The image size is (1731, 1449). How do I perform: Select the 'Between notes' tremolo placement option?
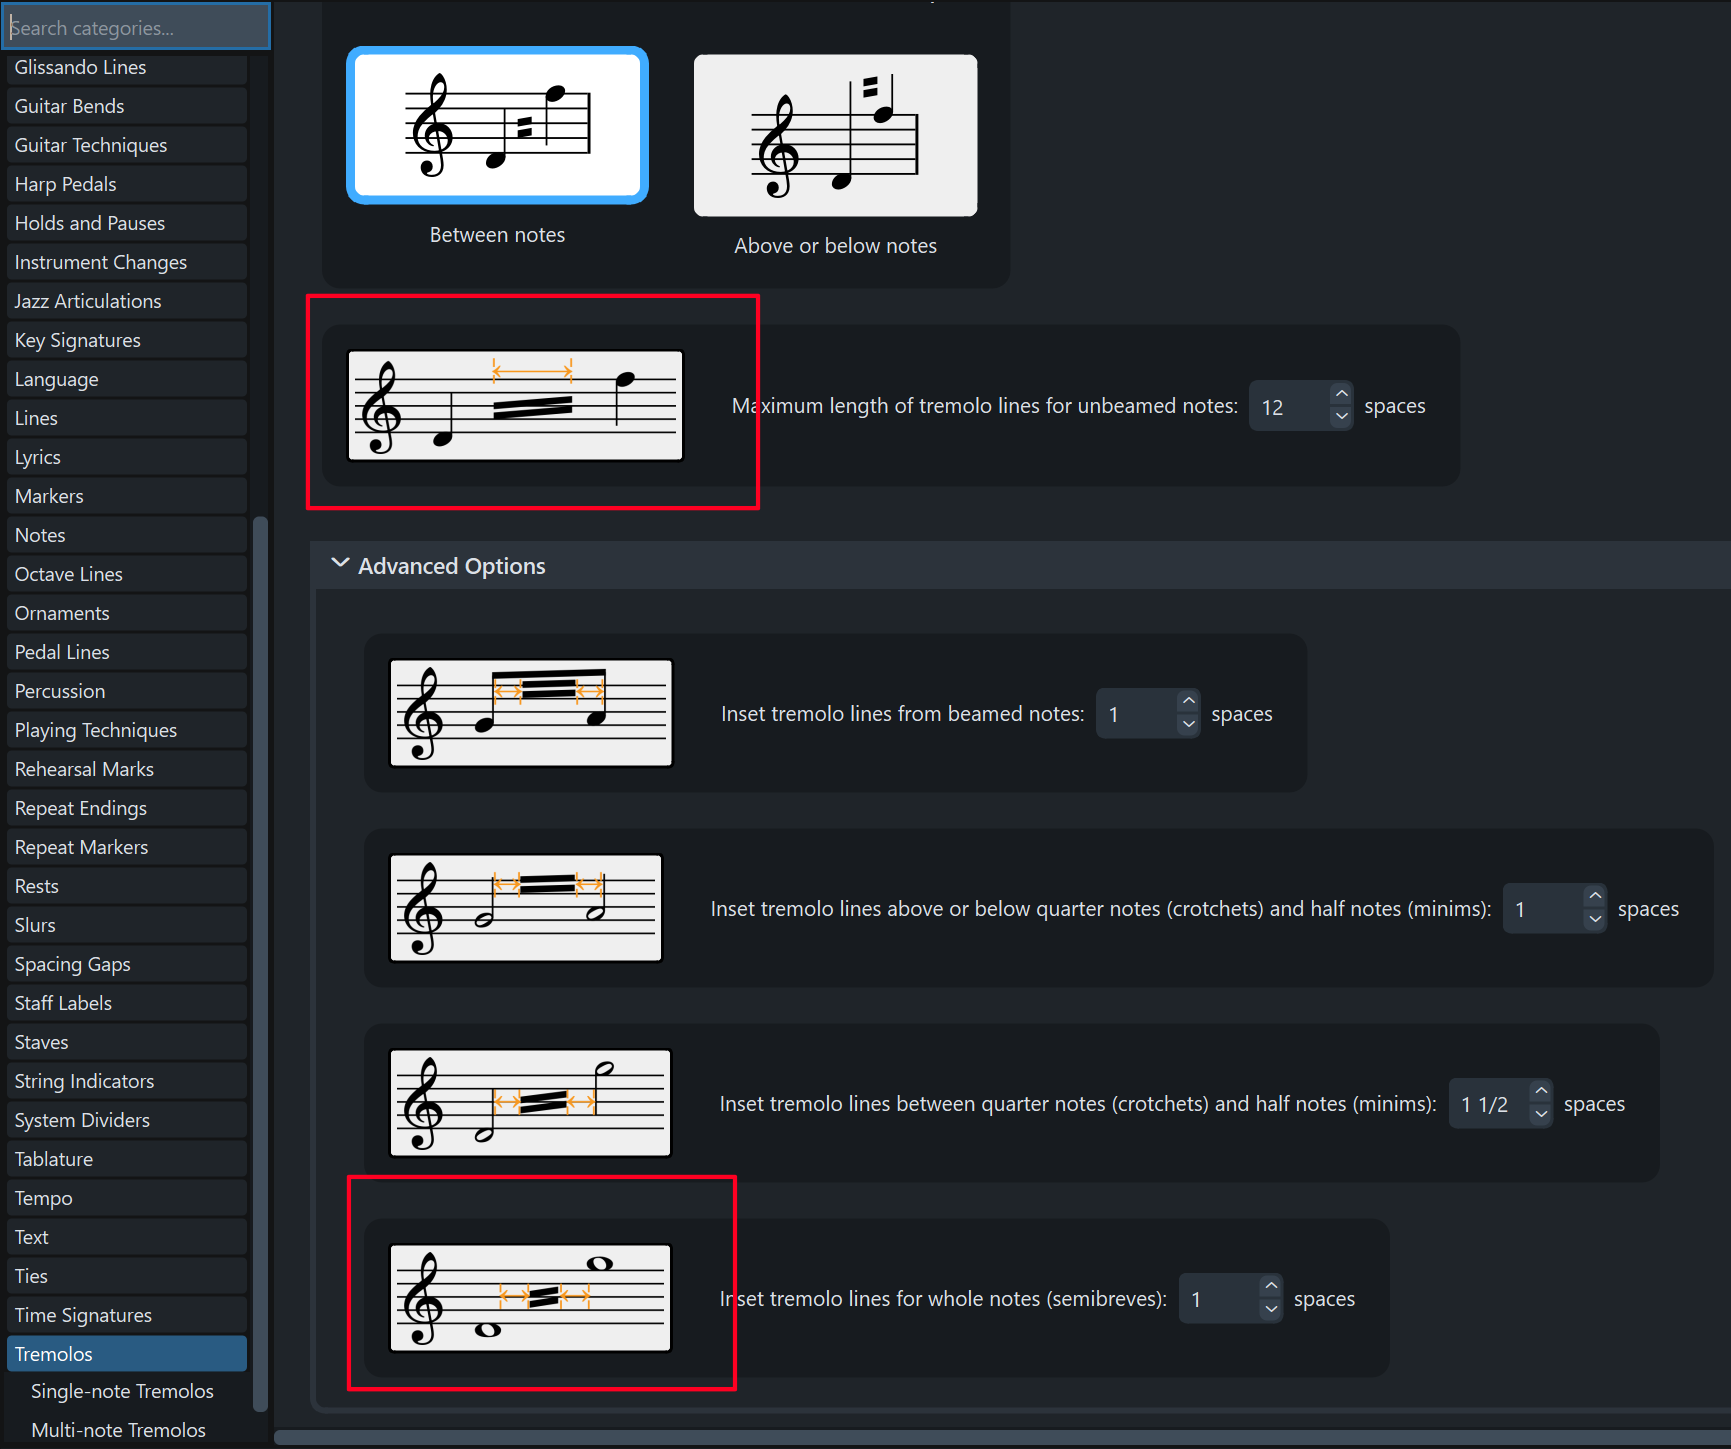point(497,125)
